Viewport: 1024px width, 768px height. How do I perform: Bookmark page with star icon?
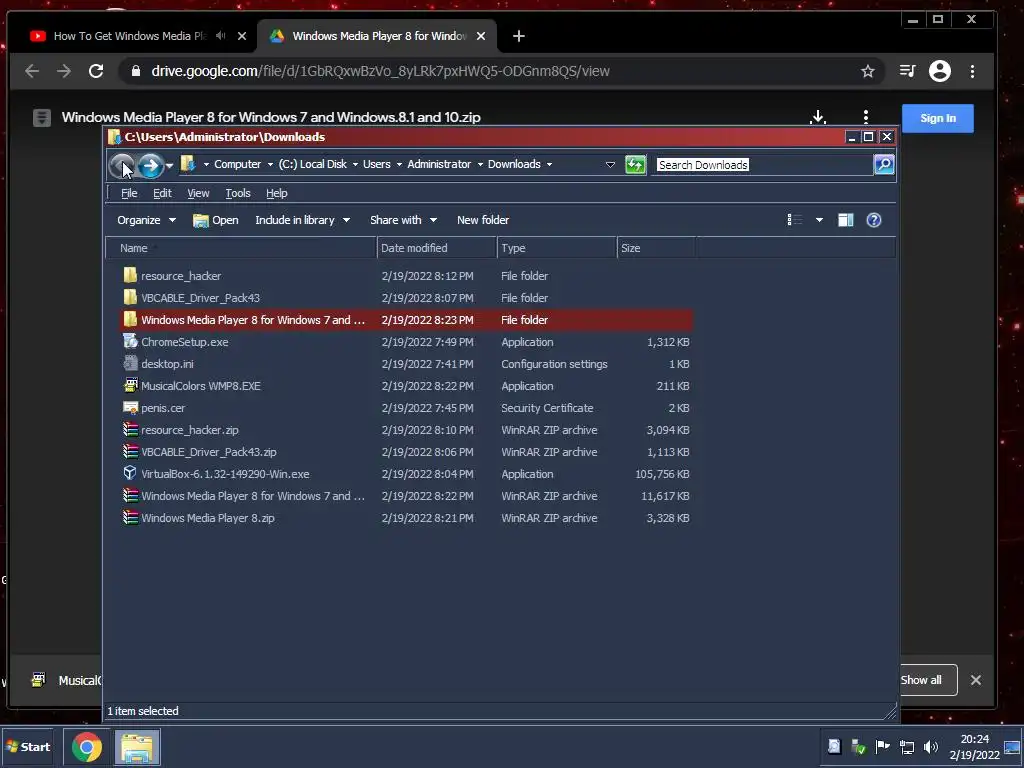pyautogui.click(x=867, y=71)
